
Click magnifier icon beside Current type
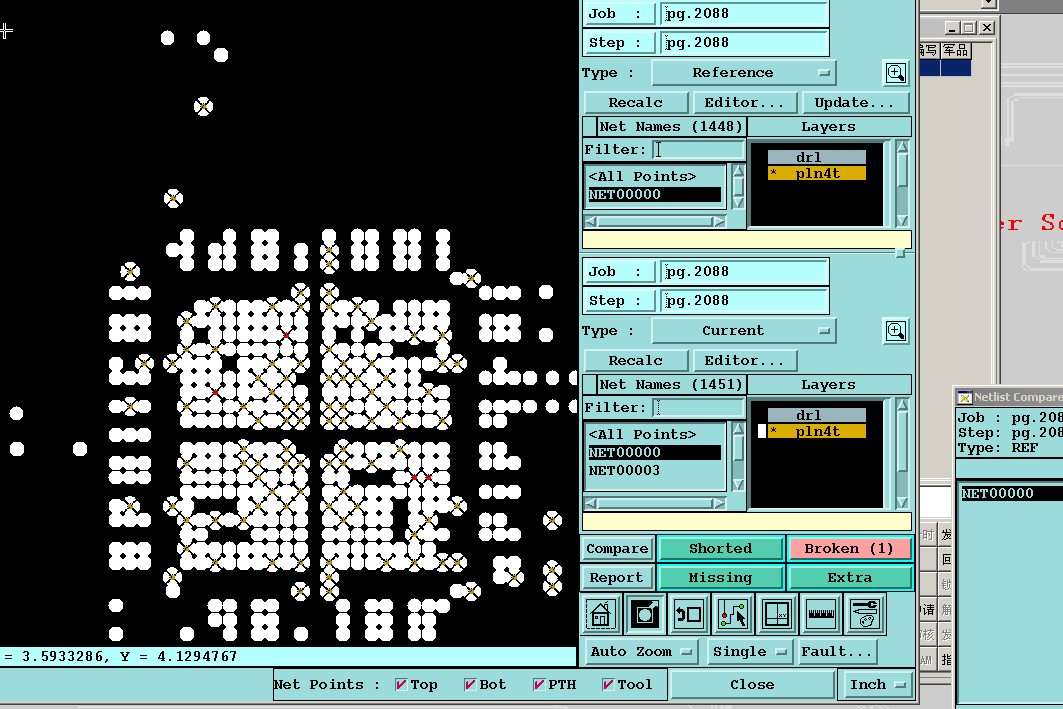coord(896,331)
